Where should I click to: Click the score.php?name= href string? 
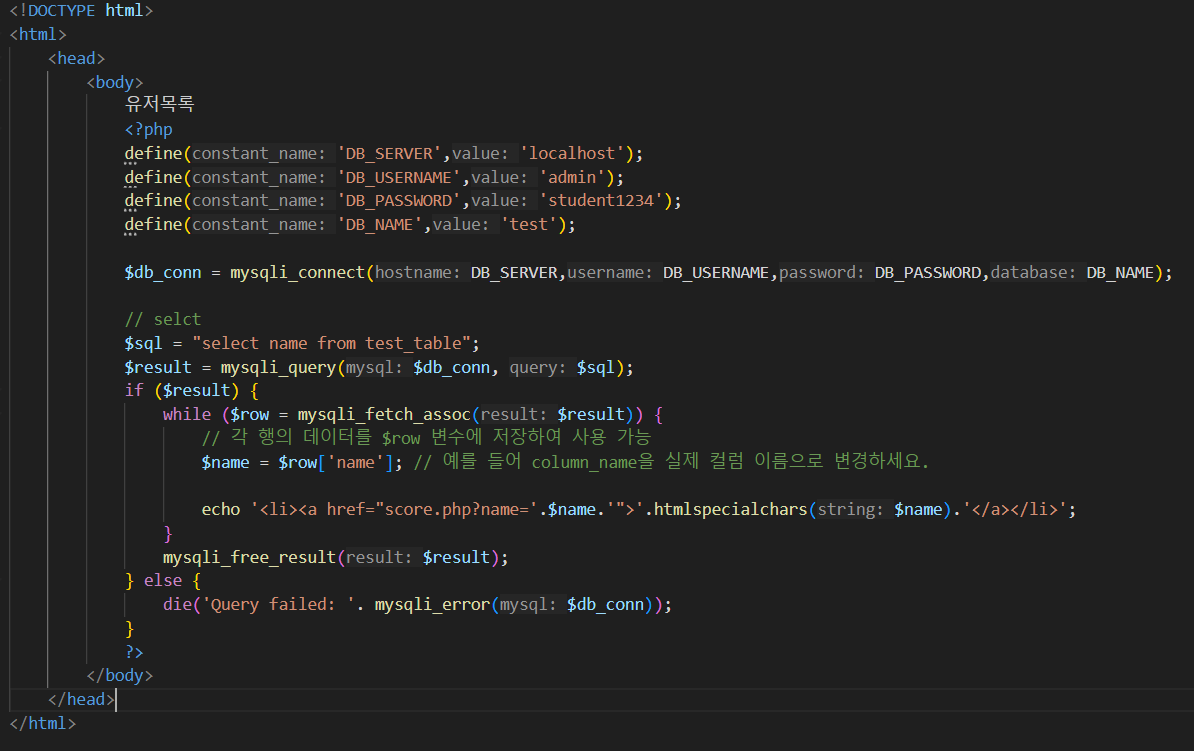457,510
